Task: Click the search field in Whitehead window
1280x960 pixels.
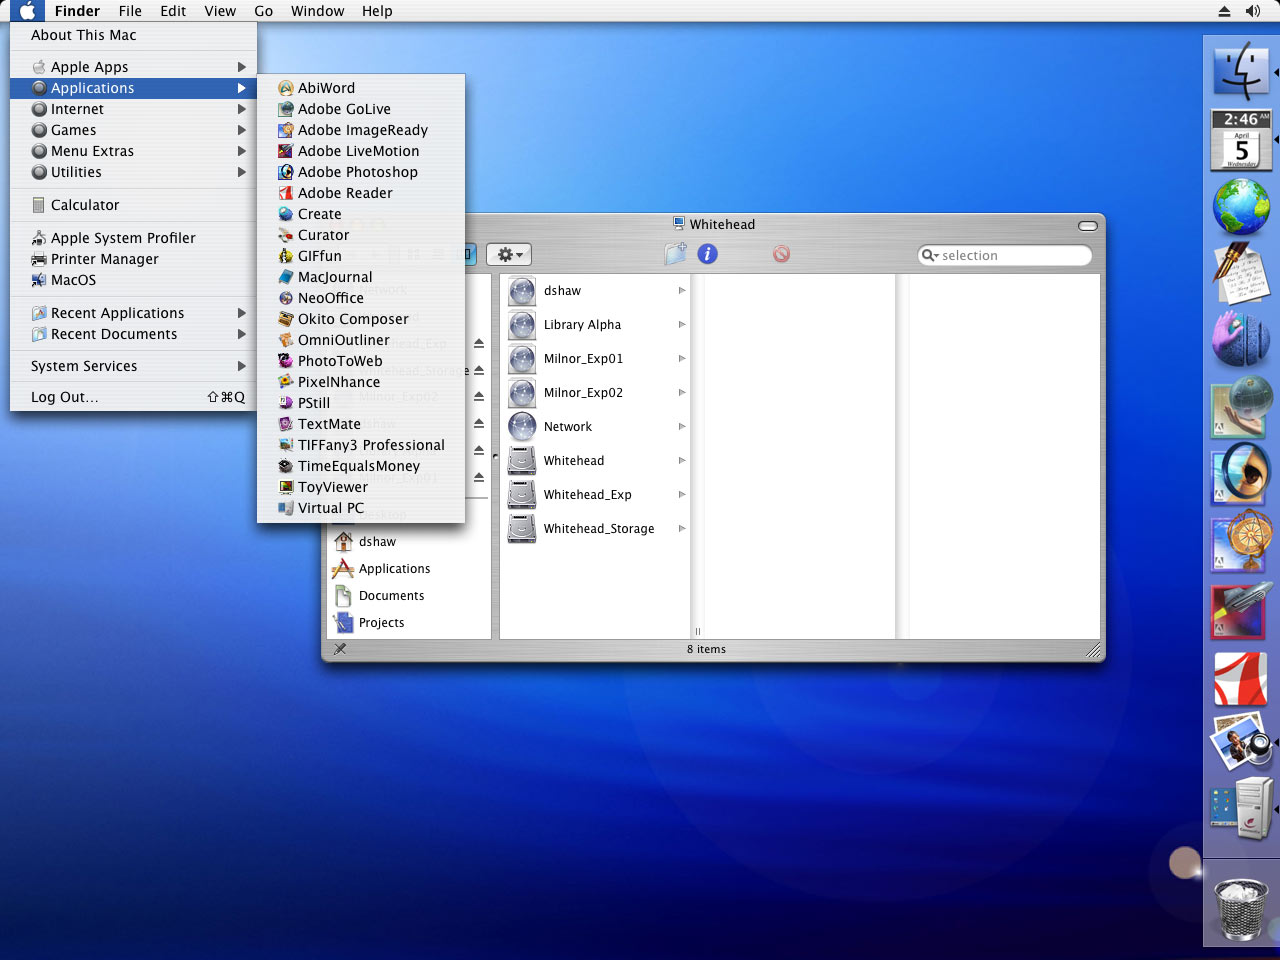Action: pos(1005,255)
